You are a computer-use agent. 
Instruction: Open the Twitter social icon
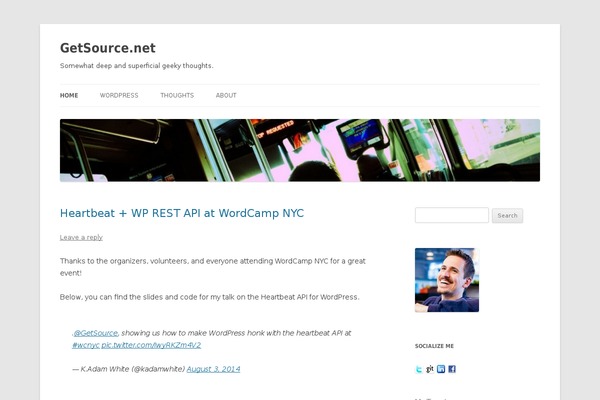pyautogui.click(x=419, y=369)
